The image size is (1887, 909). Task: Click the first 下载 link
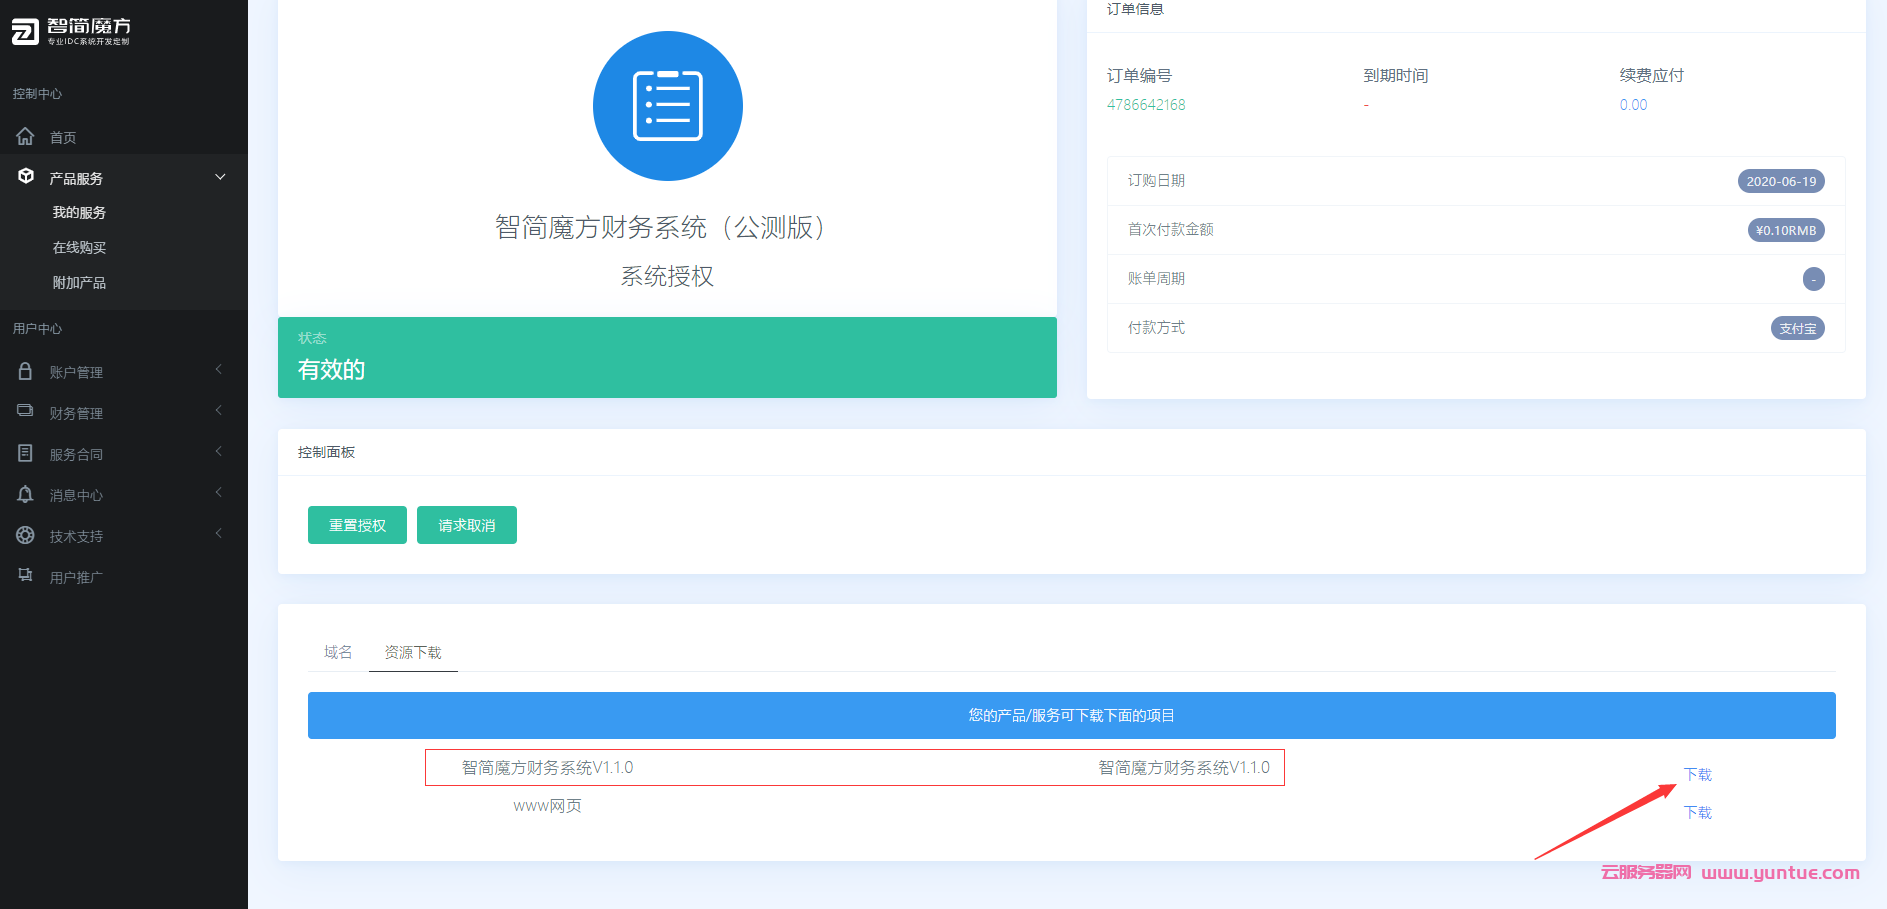(1697, 775)
